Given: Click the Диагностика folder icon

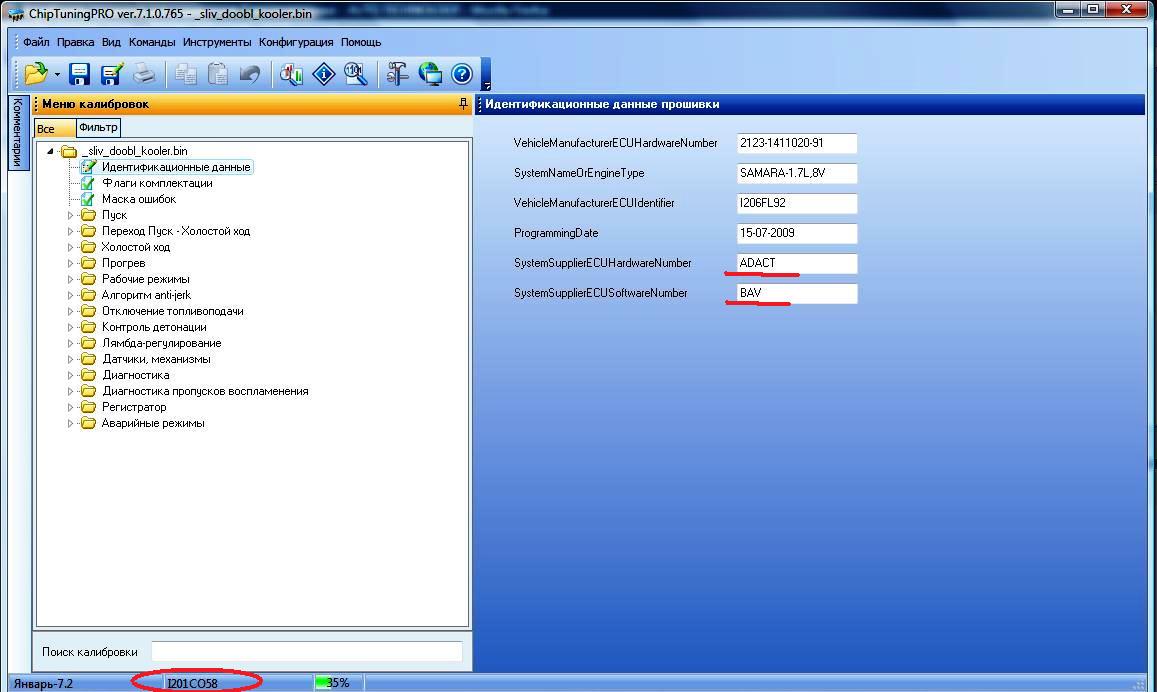Looking at the screenshot, I should pos(89,376).
